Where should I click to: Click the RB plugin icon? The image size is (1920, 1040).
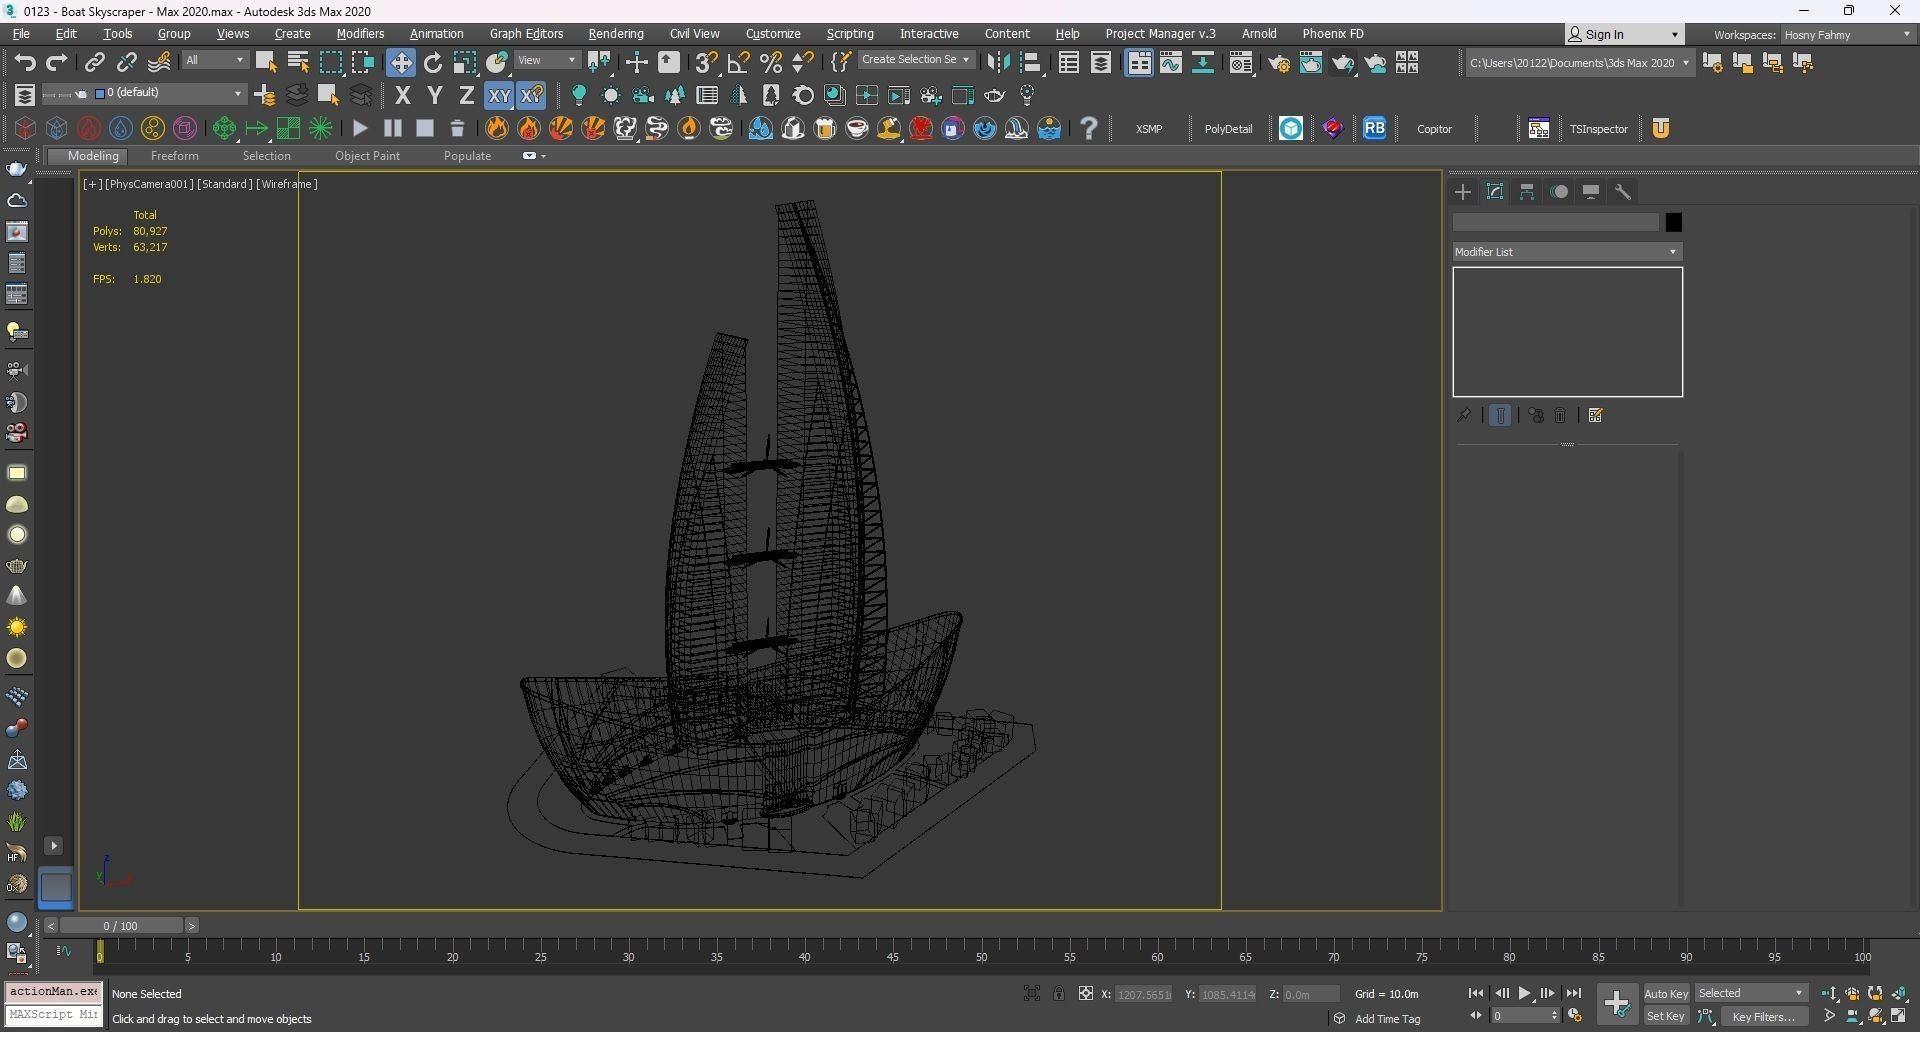click(x=1375, y=128)
